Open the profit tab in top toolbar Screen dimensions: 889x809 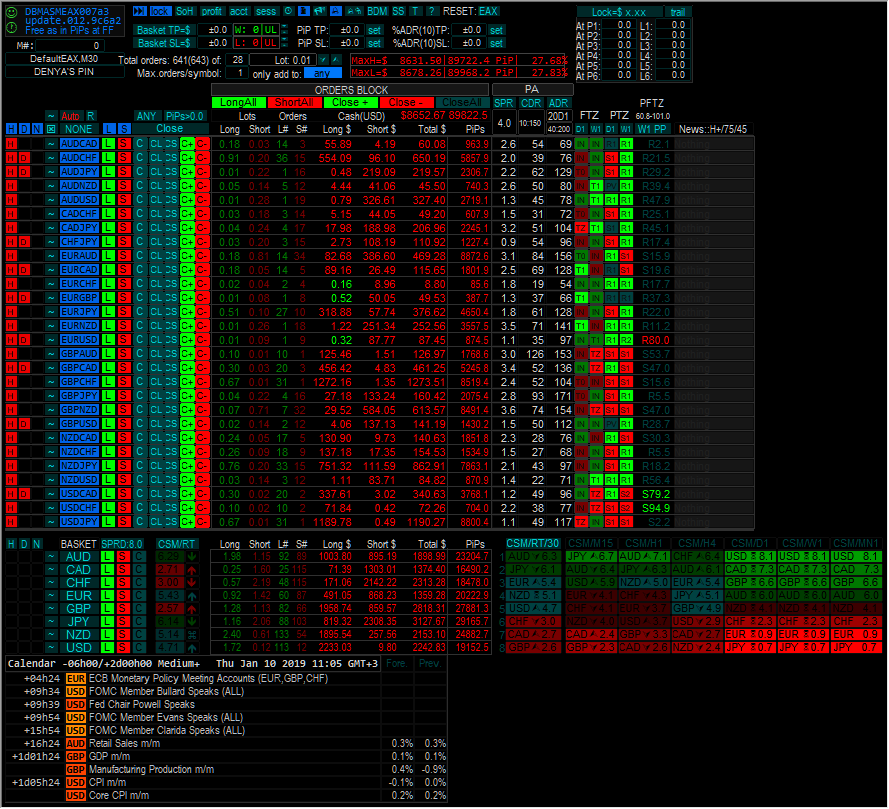tap(211, 11)
